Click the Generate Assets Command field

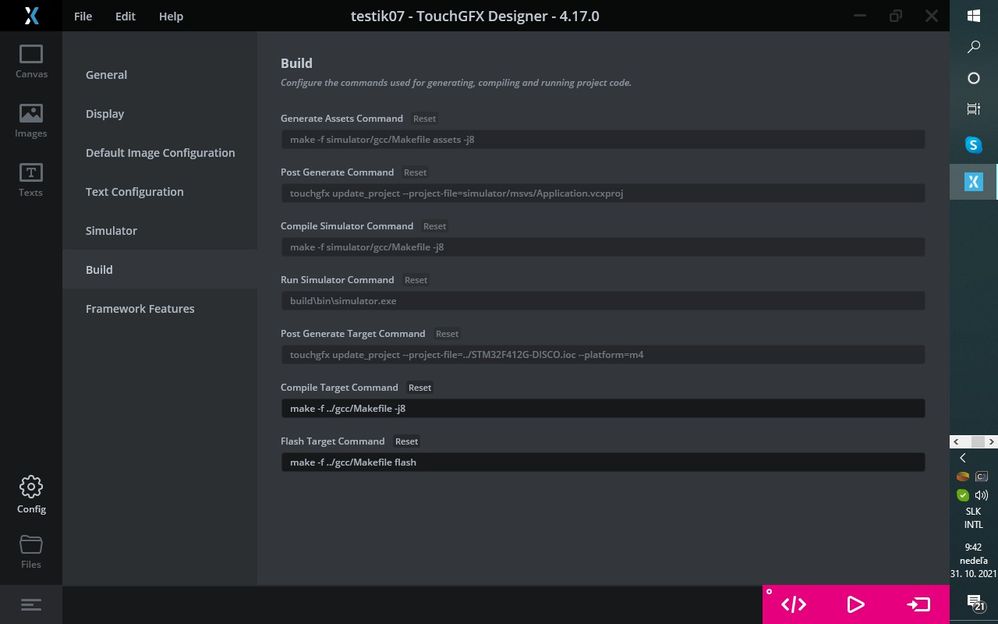pyautogui.click(x=603, y=139)
